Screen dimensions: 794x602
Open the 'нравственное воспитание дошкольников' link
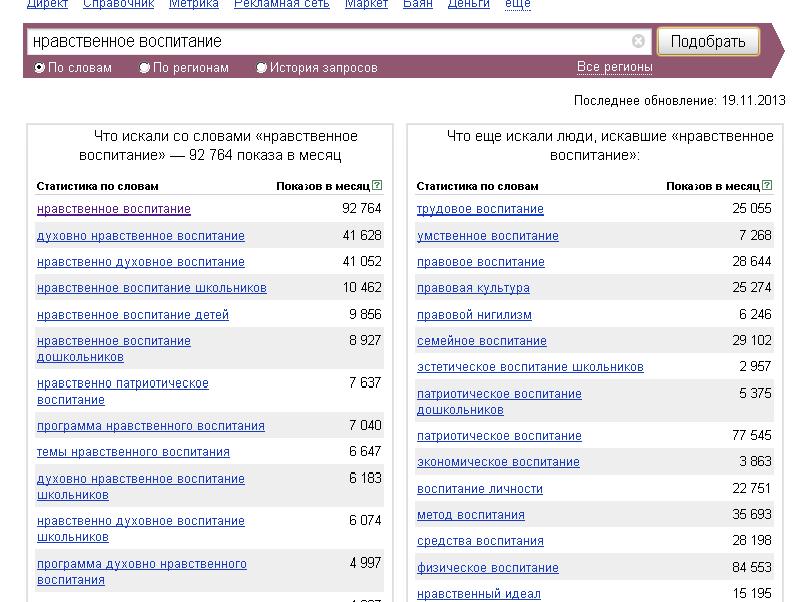point(113,349)
